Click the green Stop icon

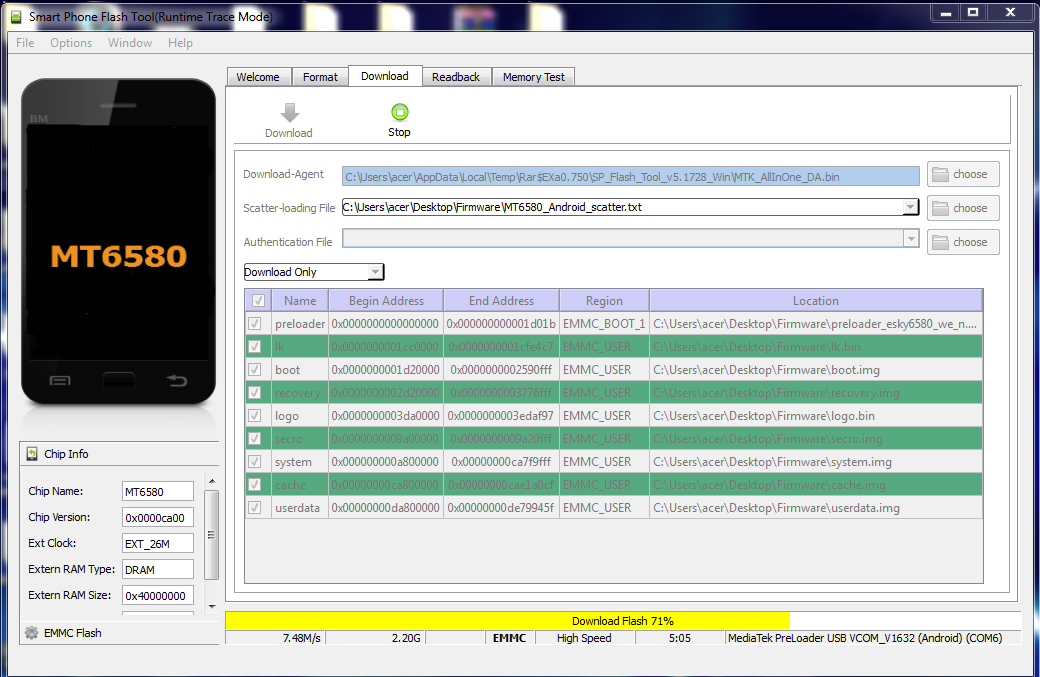tap(399, 111)
